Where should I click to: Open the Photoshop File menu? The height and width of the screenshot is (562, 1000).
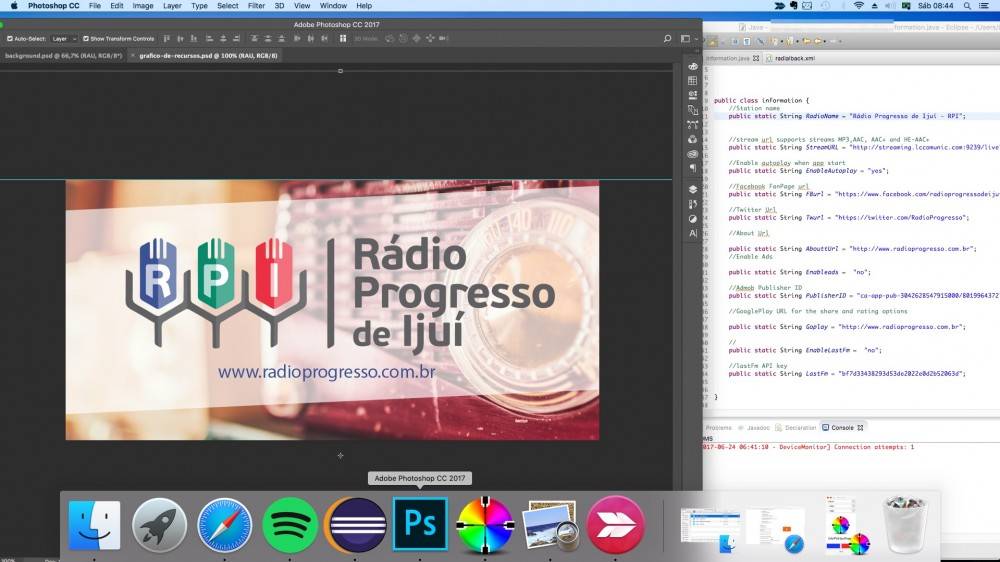click(94, 6)
